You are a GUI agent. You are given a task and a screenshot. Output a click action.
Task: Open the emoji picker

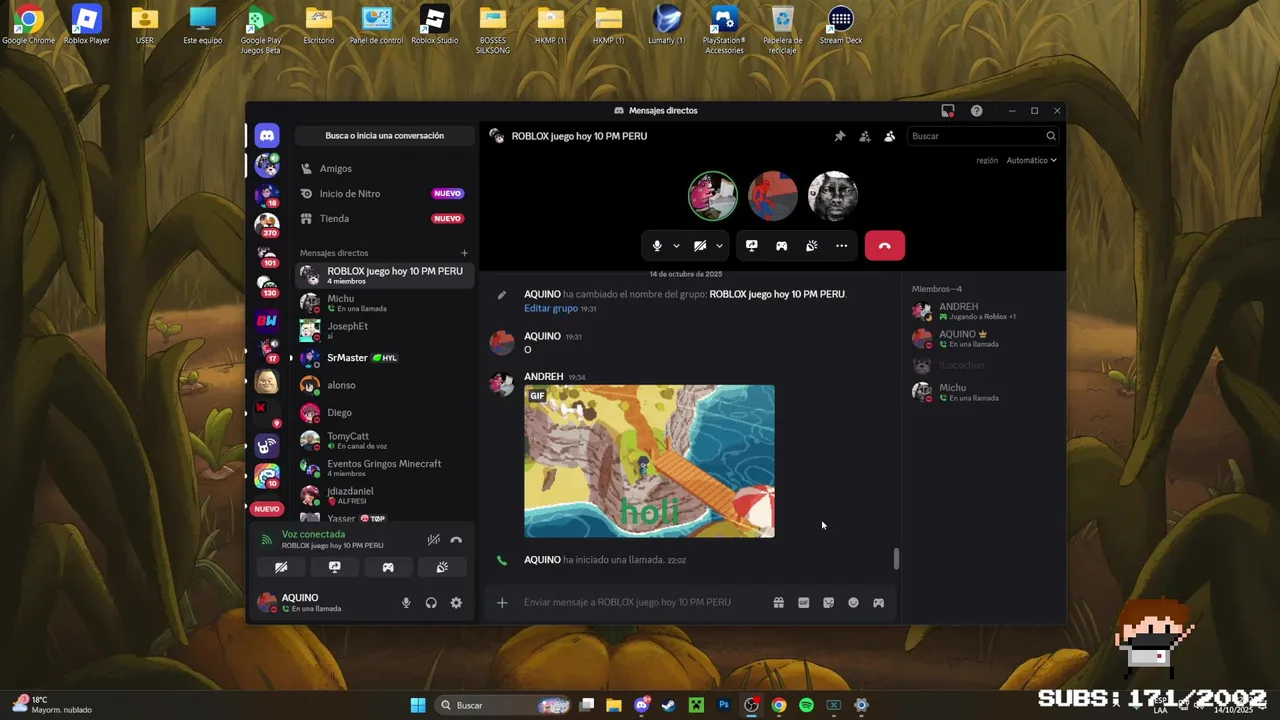(x=853, y=603)
